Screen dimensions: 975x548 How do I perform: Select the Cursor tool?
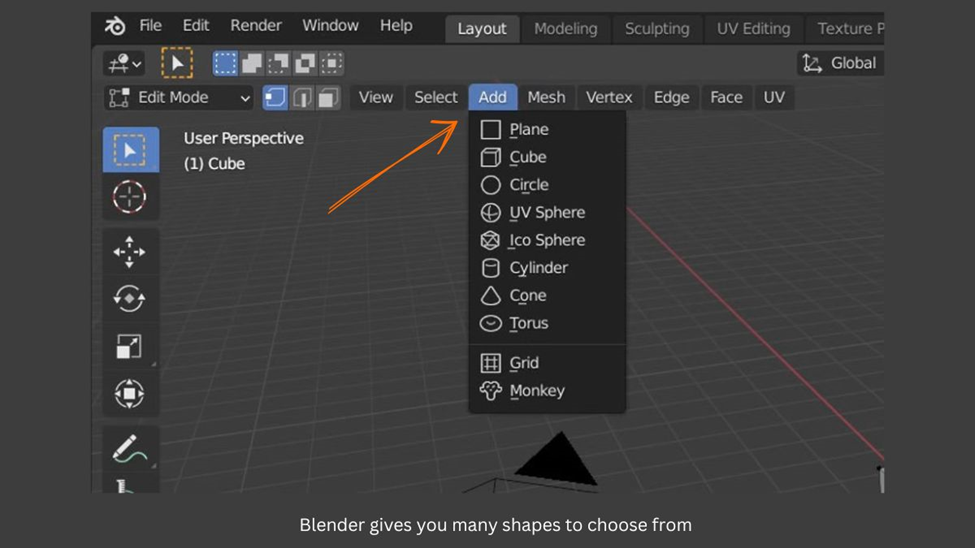[x=131, y=197]
